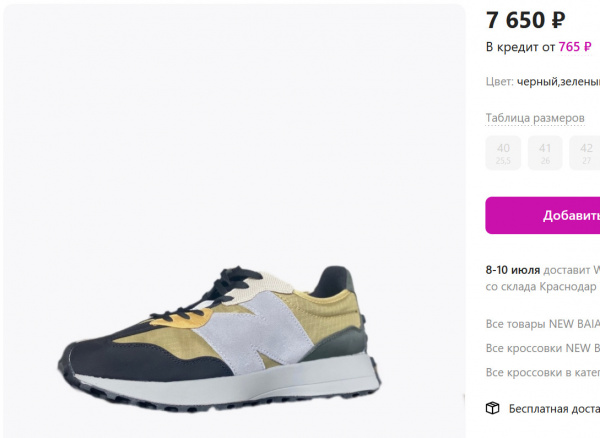Click the В кредит от label

tap(520, 47)
